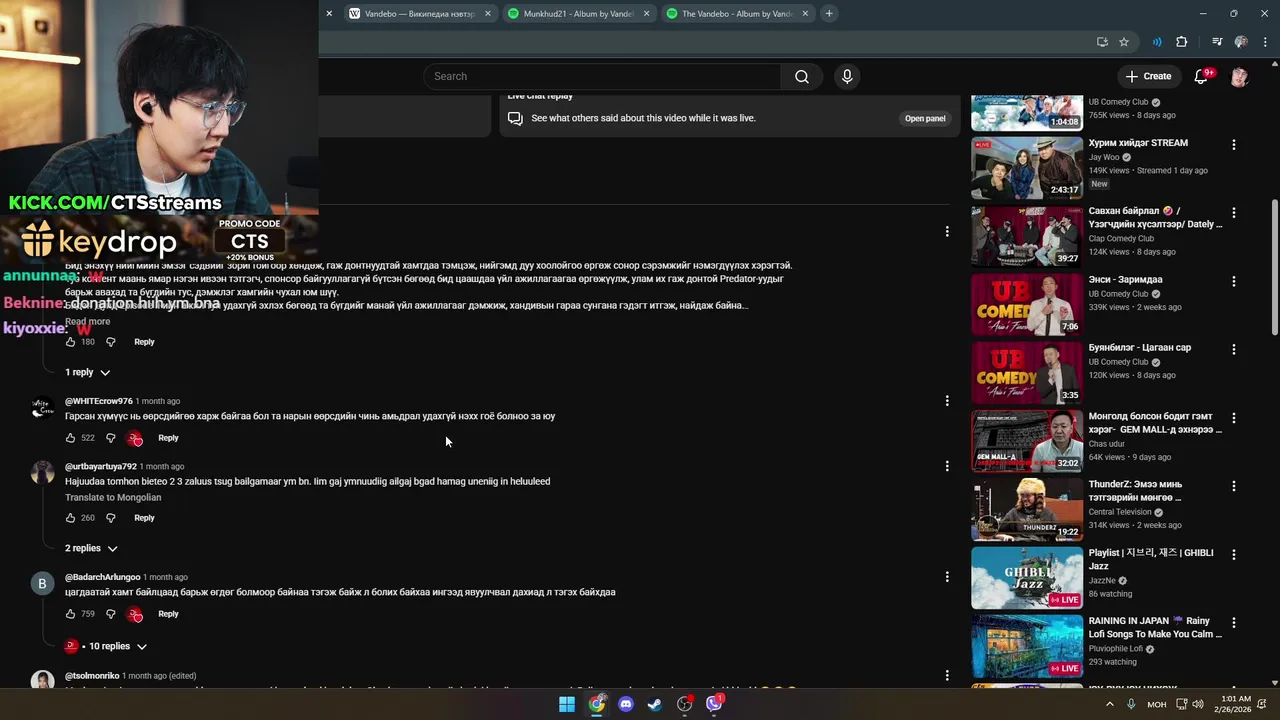The height and width of the screenshot is (720, 1280).
Task: Open action menu for @BadarchArlungoo comment
Action: pyautogui.click(x=947, y=577)
